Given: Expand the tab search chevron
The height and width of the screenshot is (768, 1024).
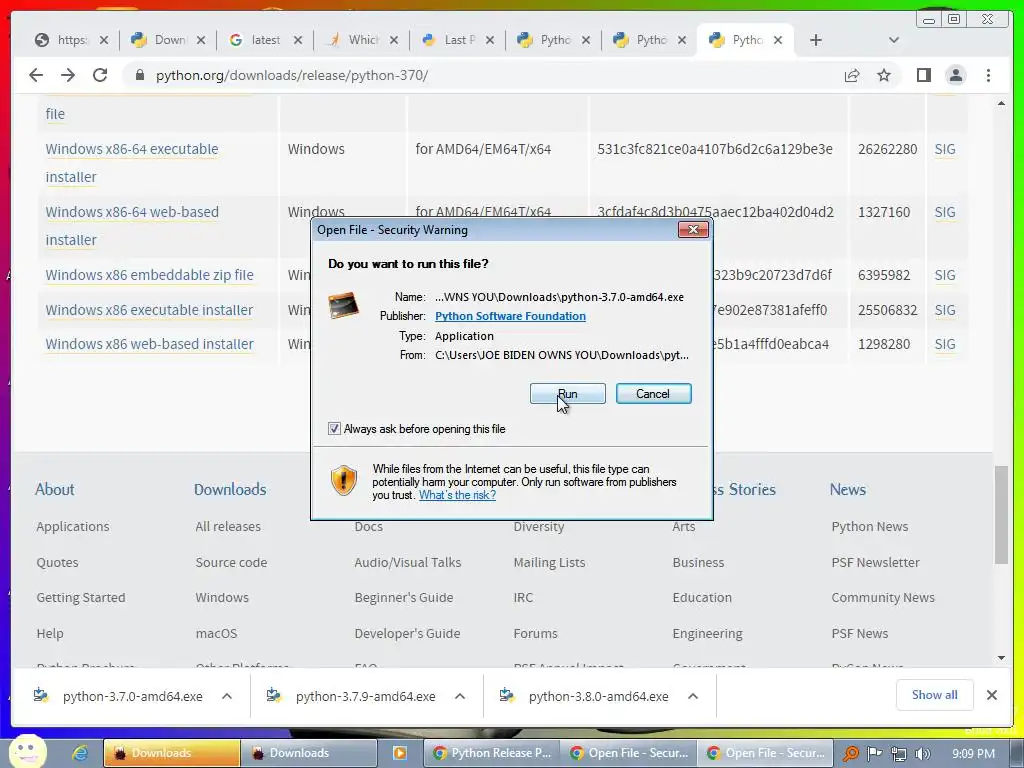Looking at the screenshot, I should (894, 40).
